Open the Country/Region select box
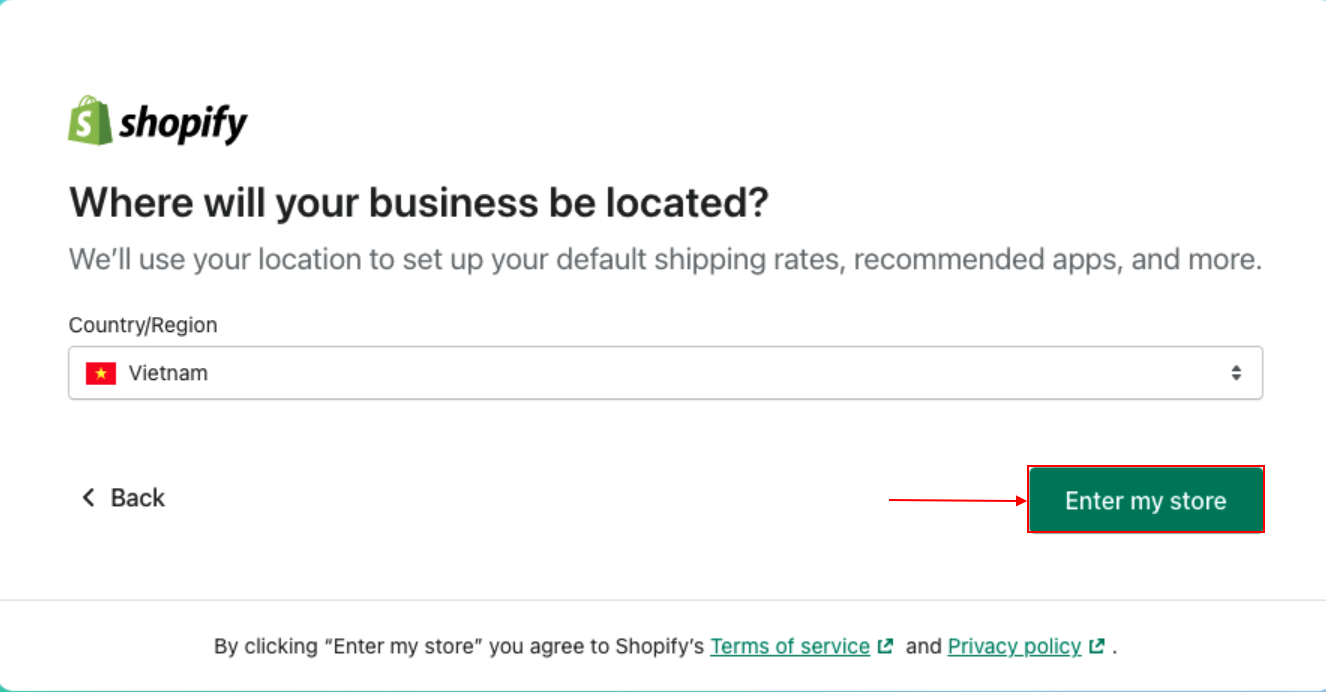 [665, 373]
